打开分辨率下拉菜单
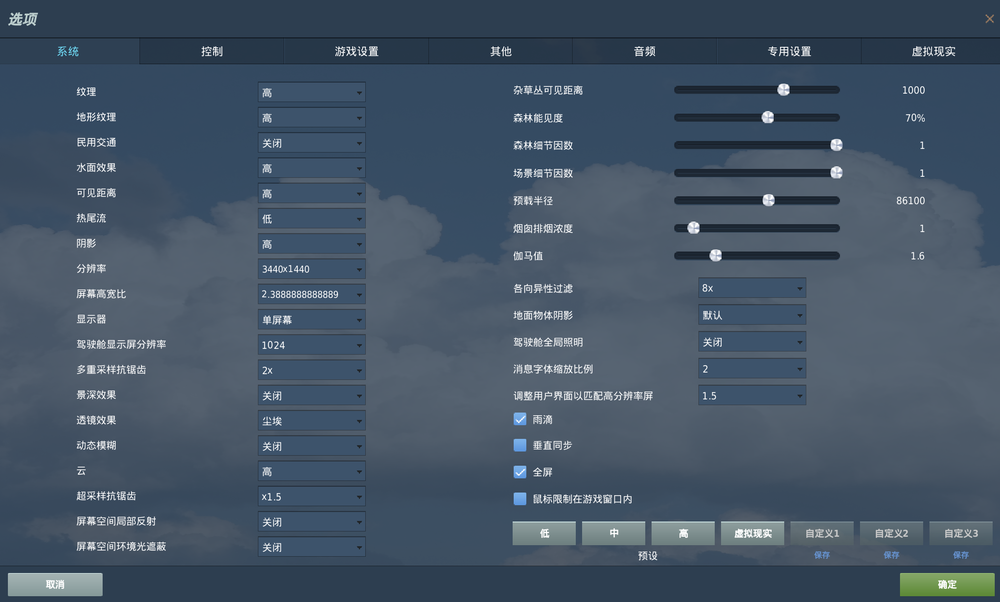Screen dimensions: 1000x602 click(x=311, y=268)
